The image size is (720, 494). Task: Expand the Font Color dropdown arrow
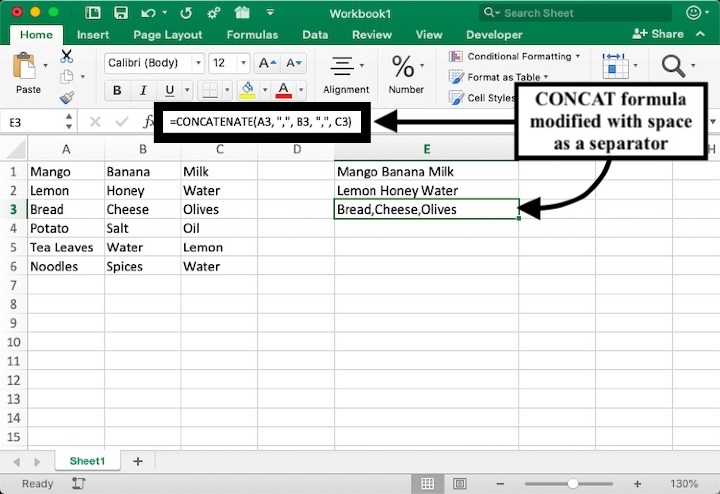[x=301, y=90]
